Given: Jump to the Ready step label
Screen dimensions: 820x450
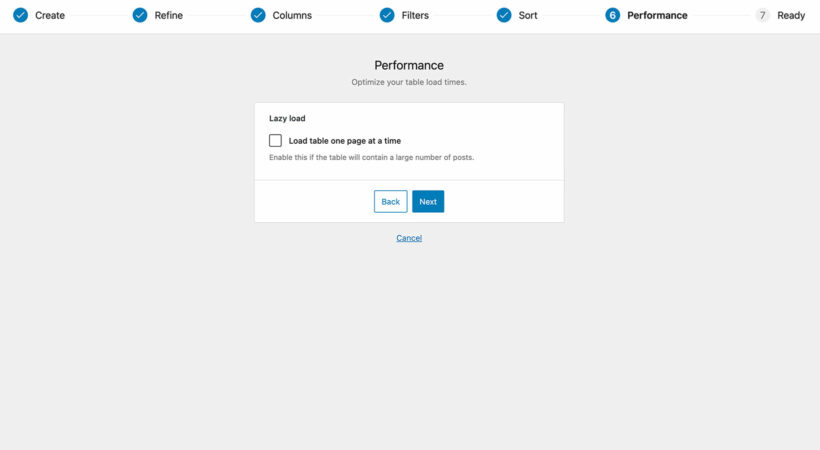Looking at the screenshot, I should coord(791,15).
